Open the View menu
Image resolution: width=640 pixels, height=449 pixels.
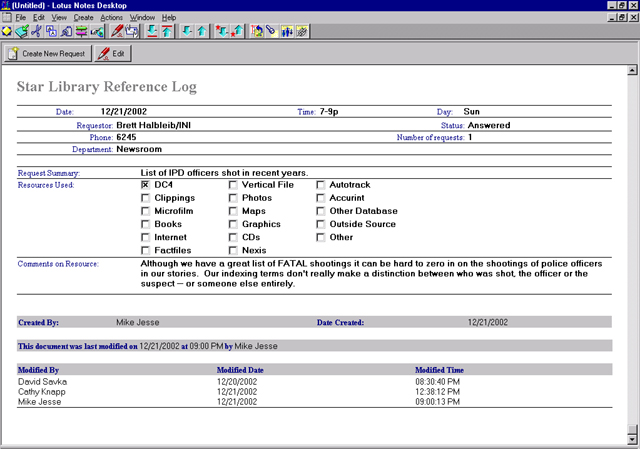coord(59,18)
